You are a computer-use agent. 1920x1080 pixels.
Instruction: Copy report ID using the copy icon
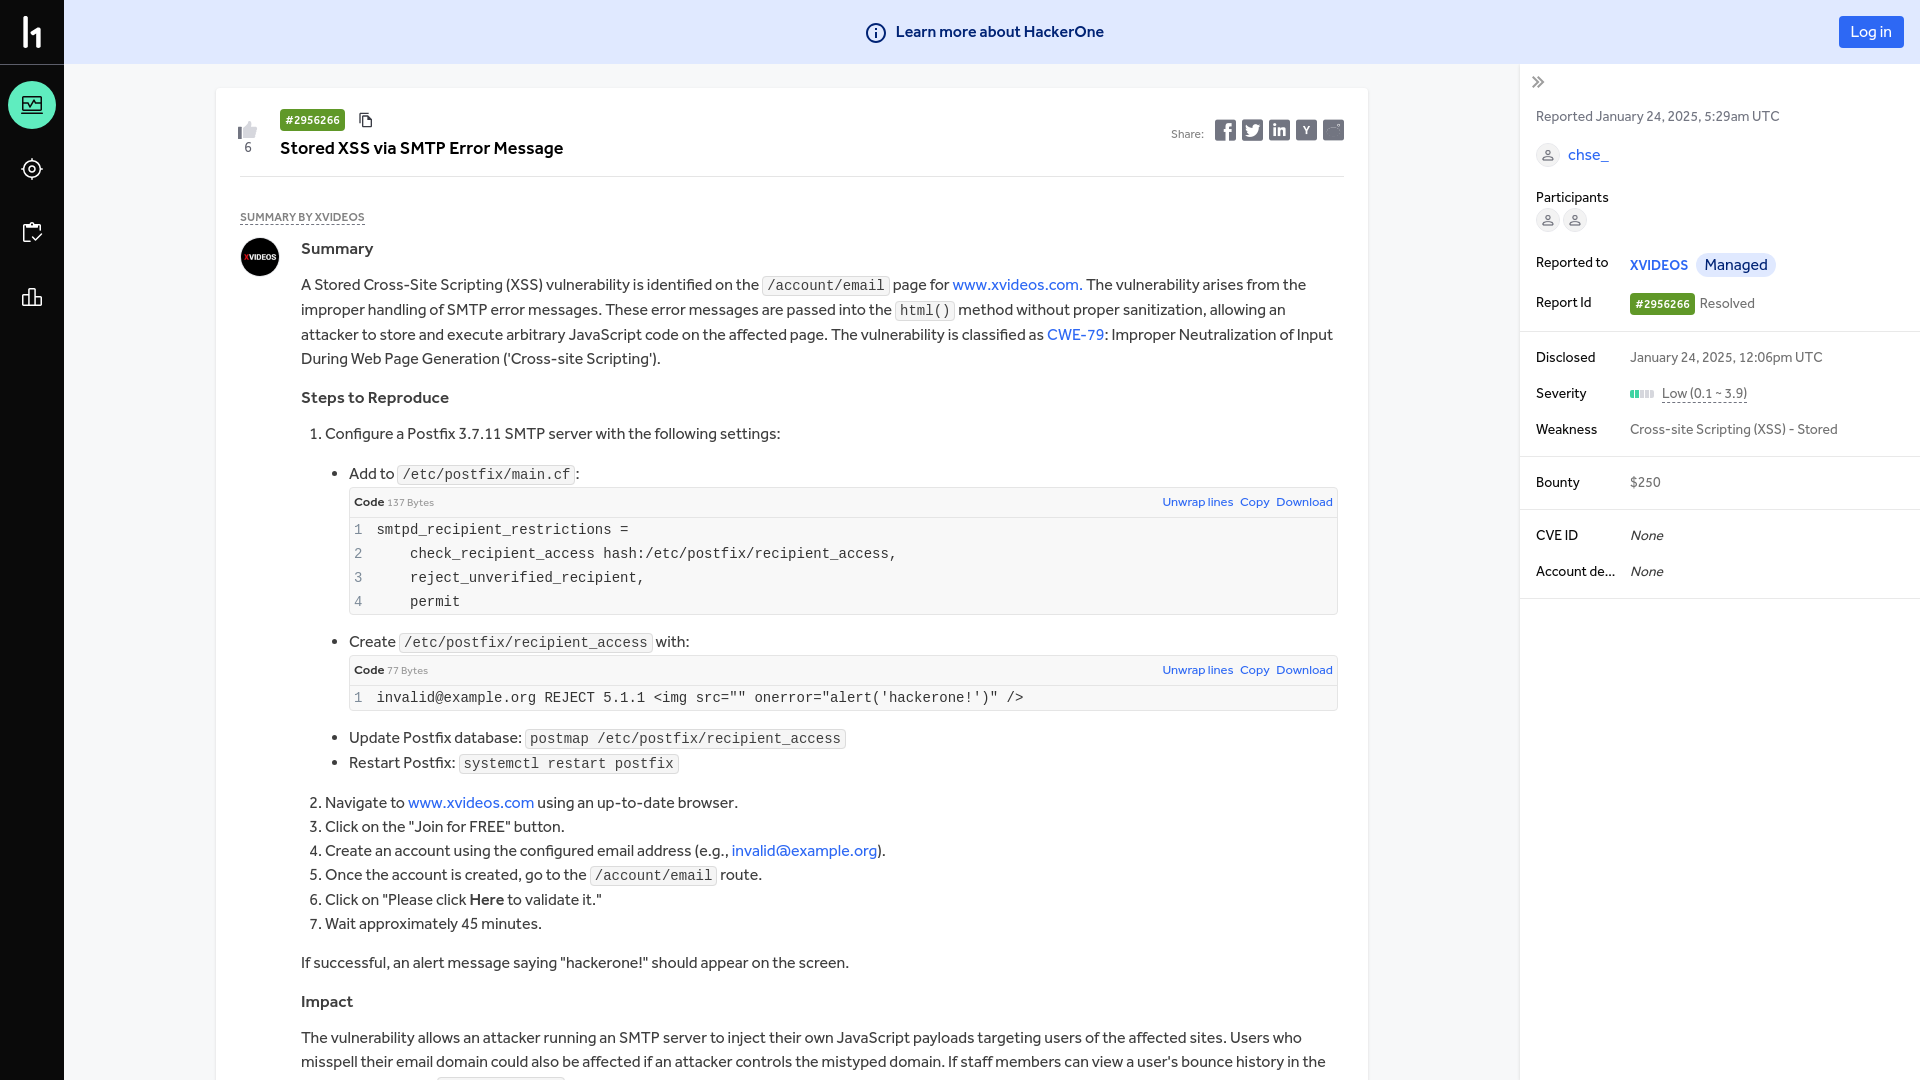(366, 120)
